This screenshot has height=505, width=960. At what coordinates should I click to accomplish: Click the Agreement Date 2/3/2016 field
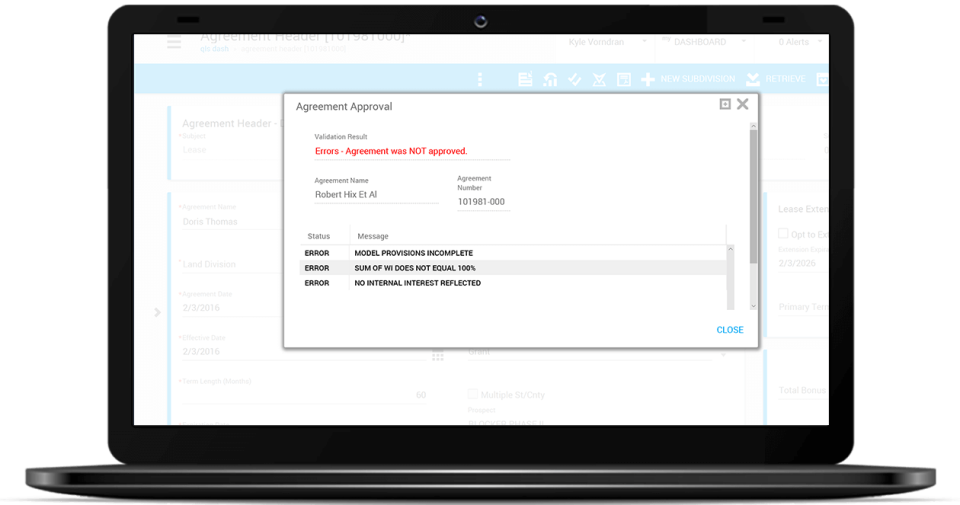(x=231, y=308)
